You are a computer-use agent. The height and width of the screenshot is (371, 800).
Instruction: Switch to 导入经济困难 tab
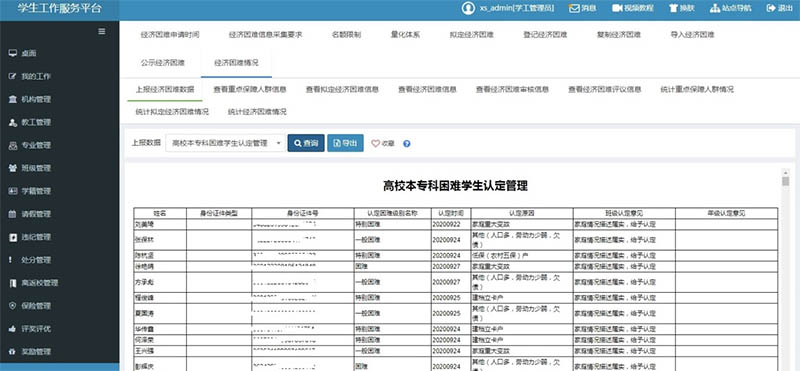tap(692, 35)
